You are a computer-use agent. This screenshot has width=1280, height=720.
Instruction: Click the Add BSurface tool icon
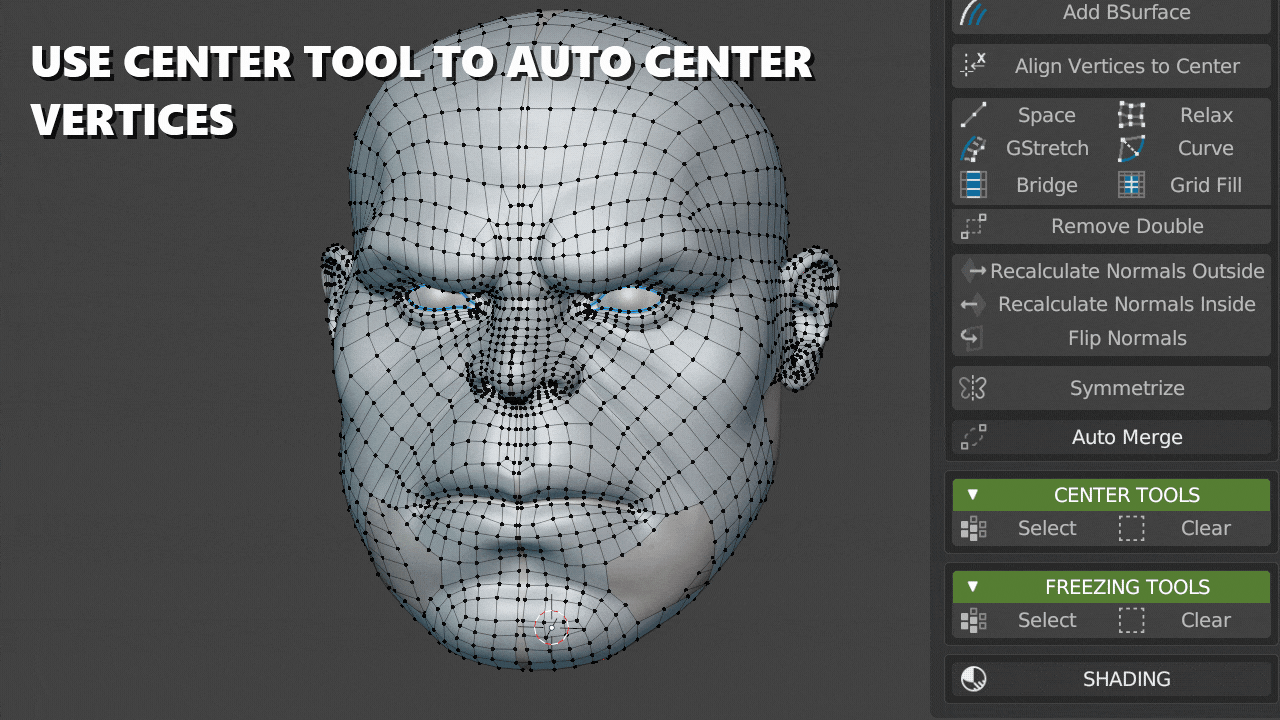971,13
